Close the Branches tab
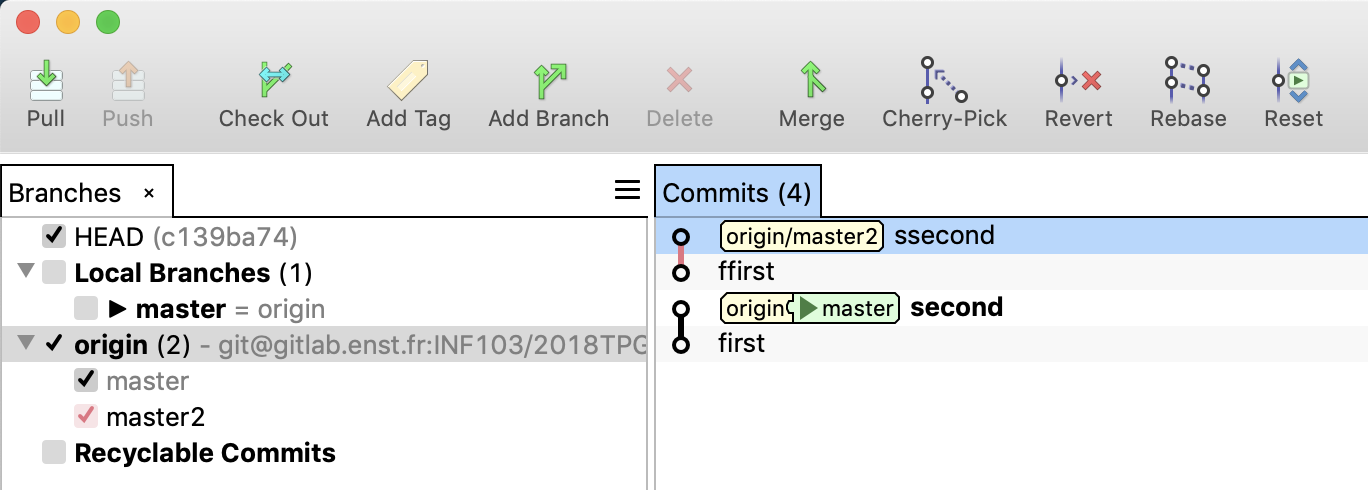 pos(149,193)
